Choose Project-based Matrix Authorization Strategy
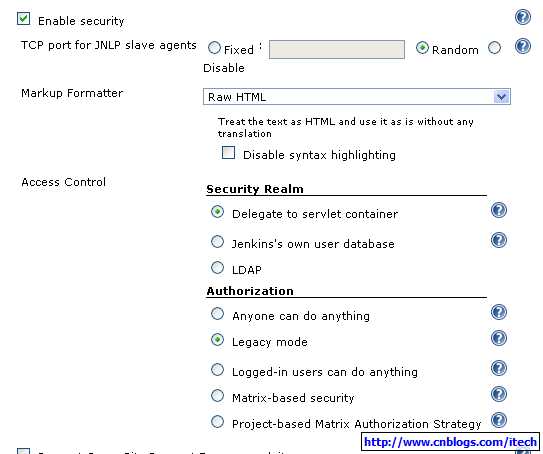This screenshot has height=454, width=543. tap(217, 421)
